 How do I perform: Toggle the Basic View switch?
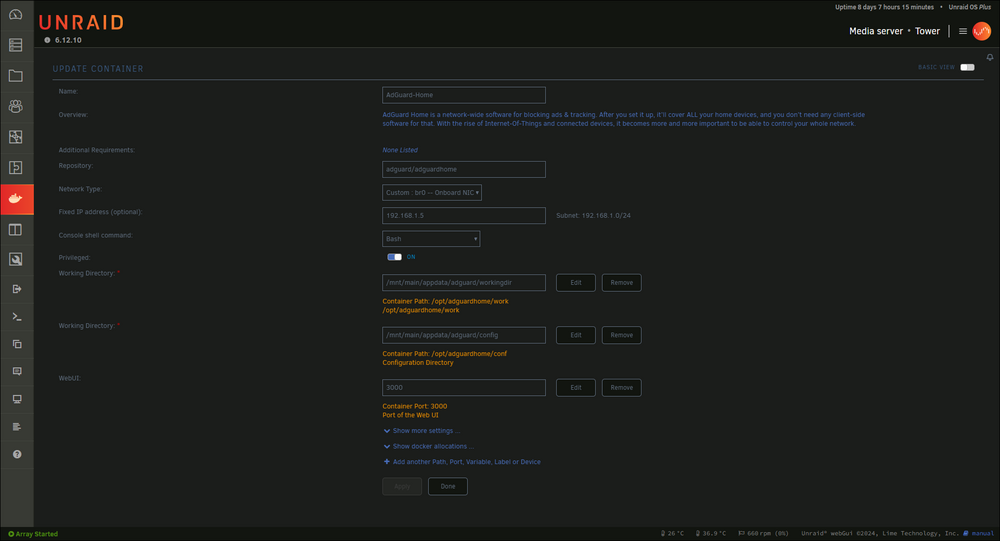tap(967, 67)
